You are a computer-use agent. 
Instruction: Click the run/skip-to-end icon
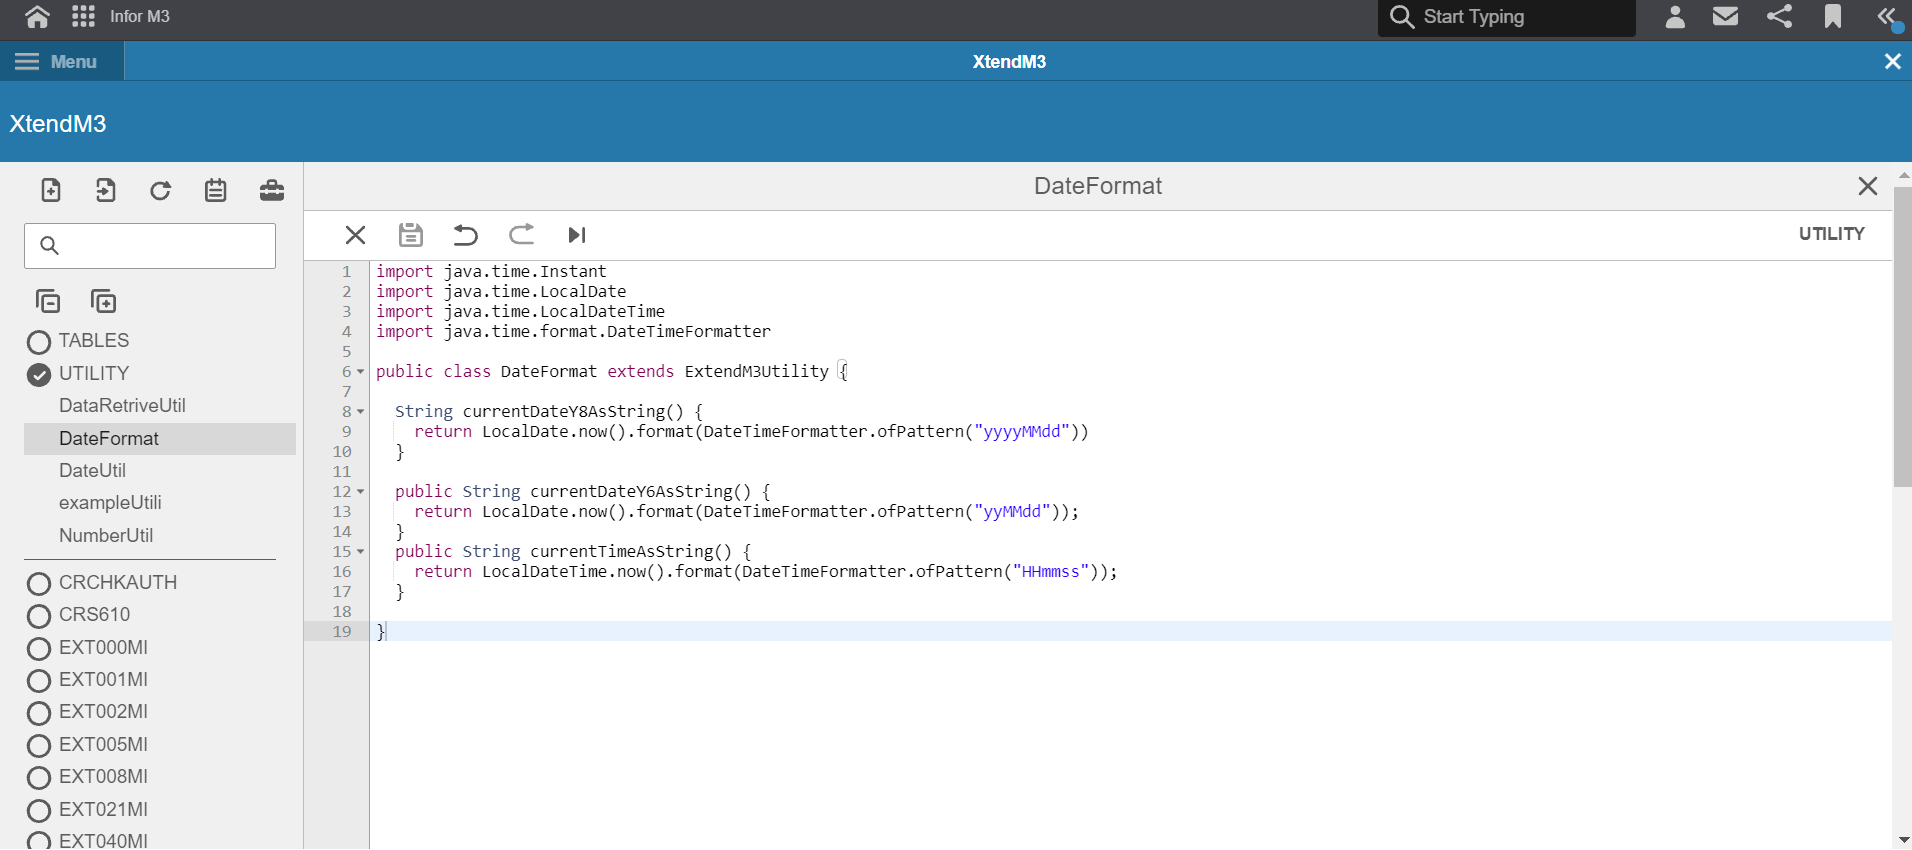(x=577, y=235)
